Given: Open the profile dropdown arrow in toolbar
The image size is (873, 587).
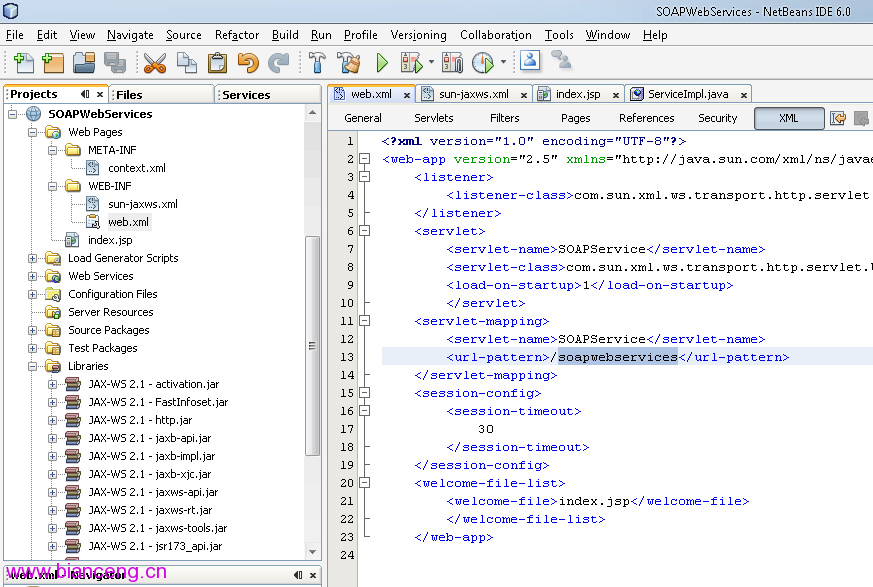Looking at the screenshot, I should 503,62.
